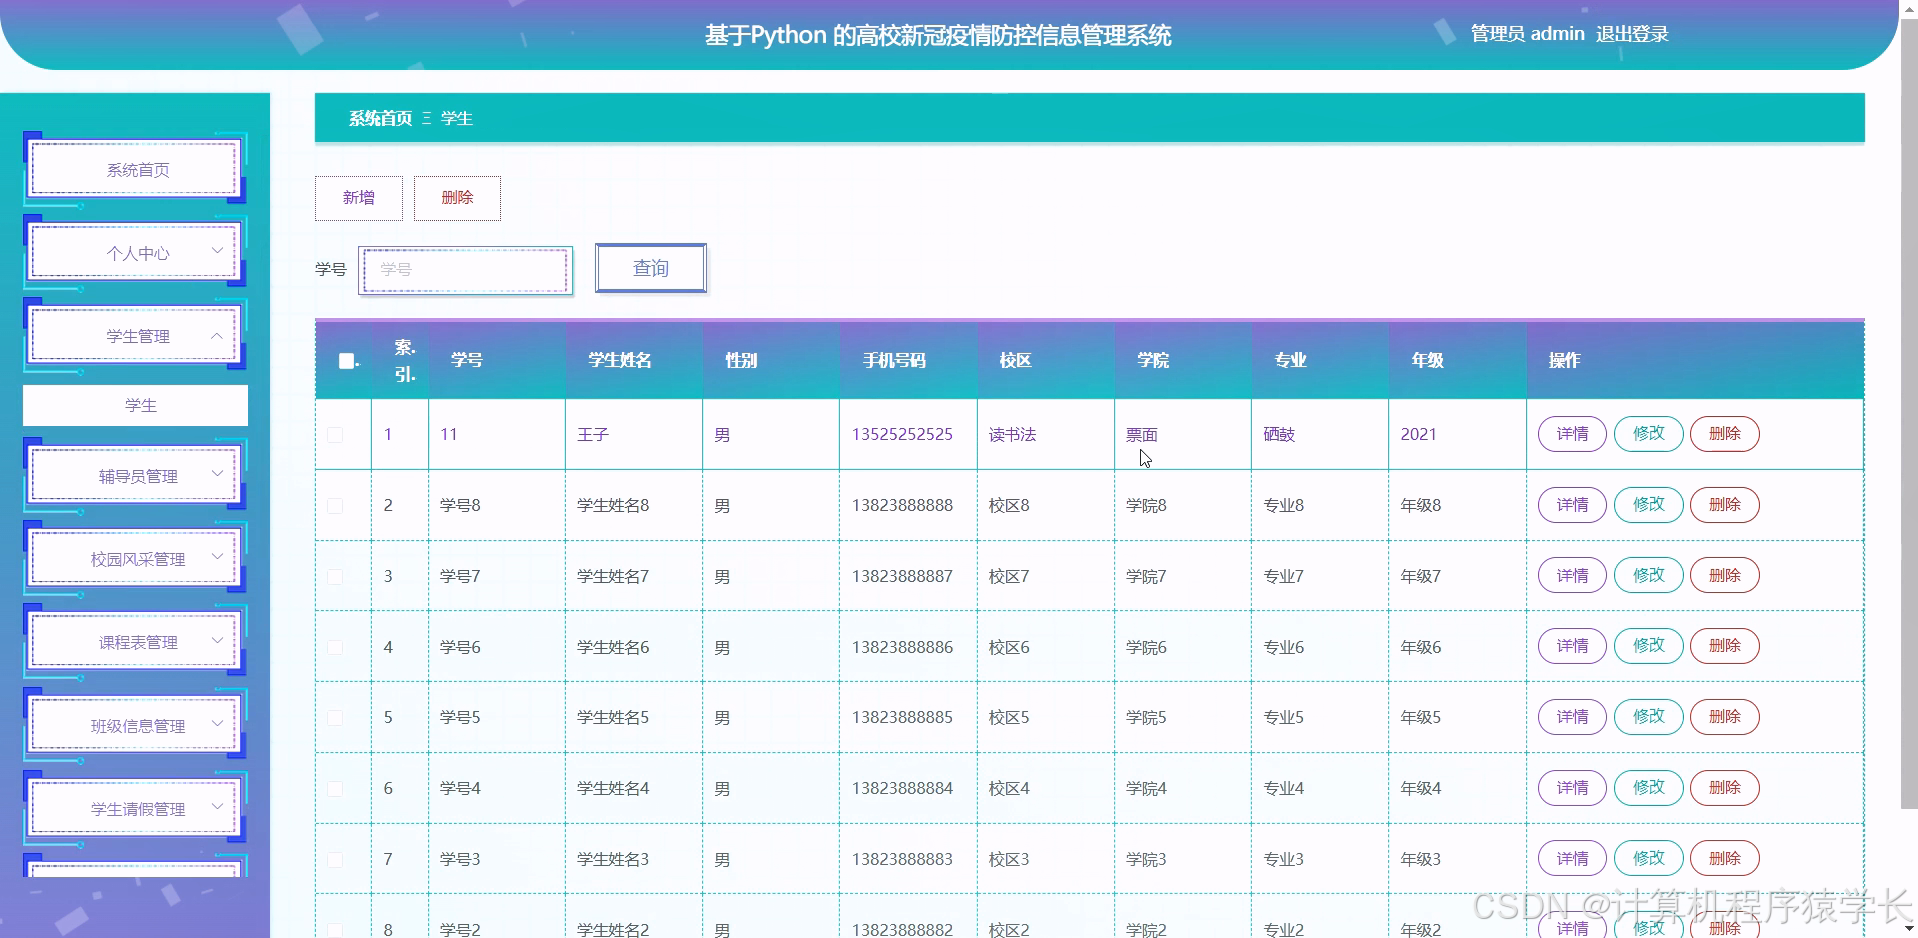Image resolution: width=1918 pixels, height=938 pixels.
Task: Collapse the 学生管理 sidebar menu arrow
Action: pos(217,335)
